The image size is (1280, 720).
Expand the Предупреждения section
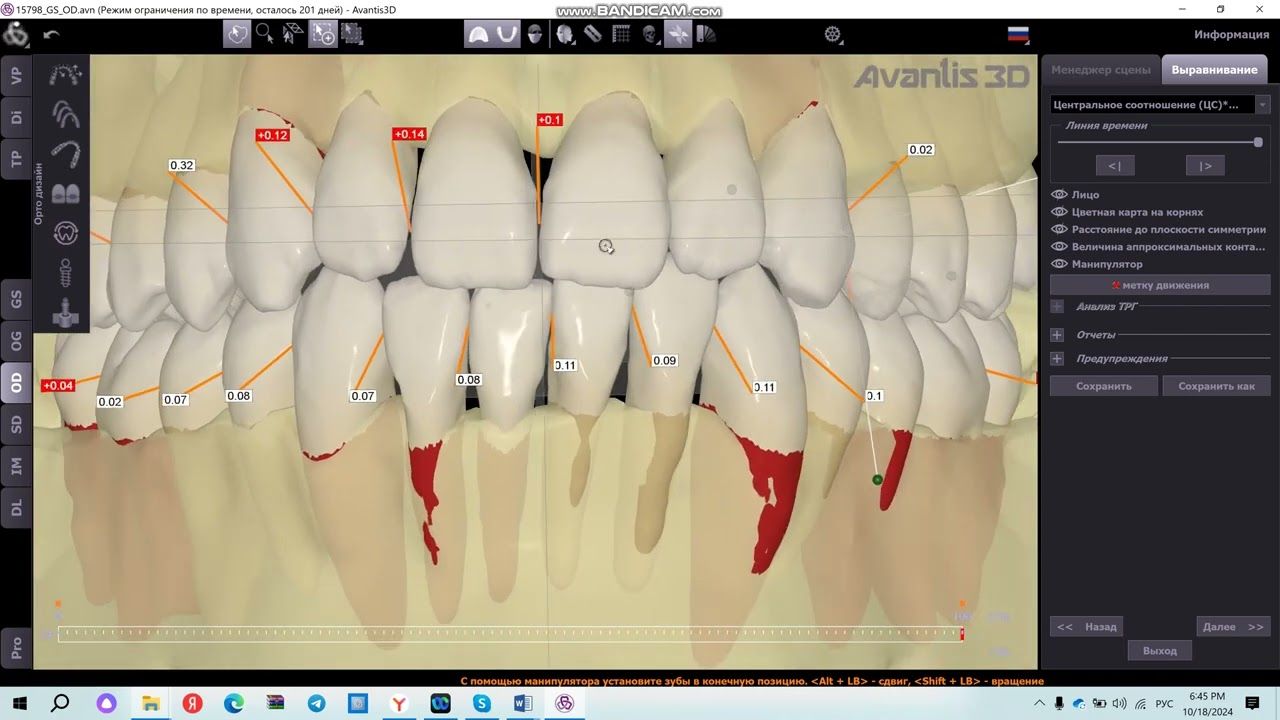click(x=1057, y=359)
